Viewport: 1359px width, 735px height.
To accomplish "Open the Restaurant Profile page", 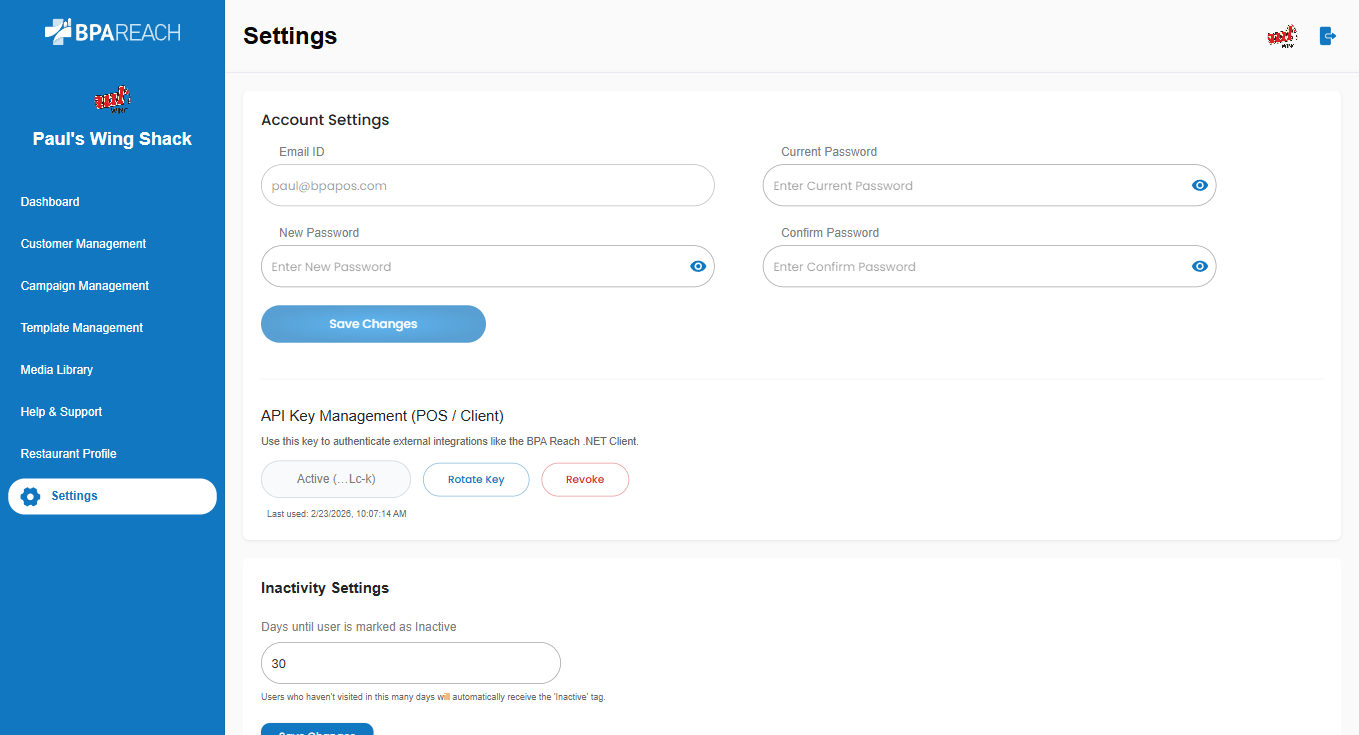I will [x=69, y=454].
